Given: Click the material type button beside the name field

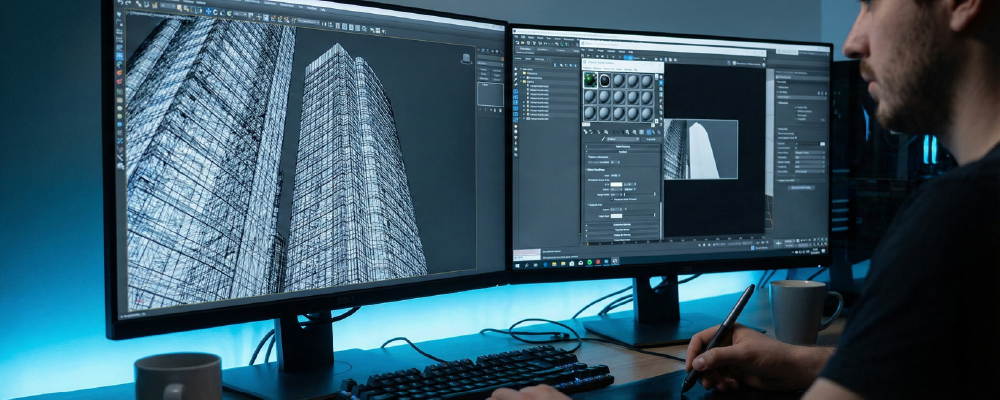Looking at the screenshot, I should [x=651, y=139].
